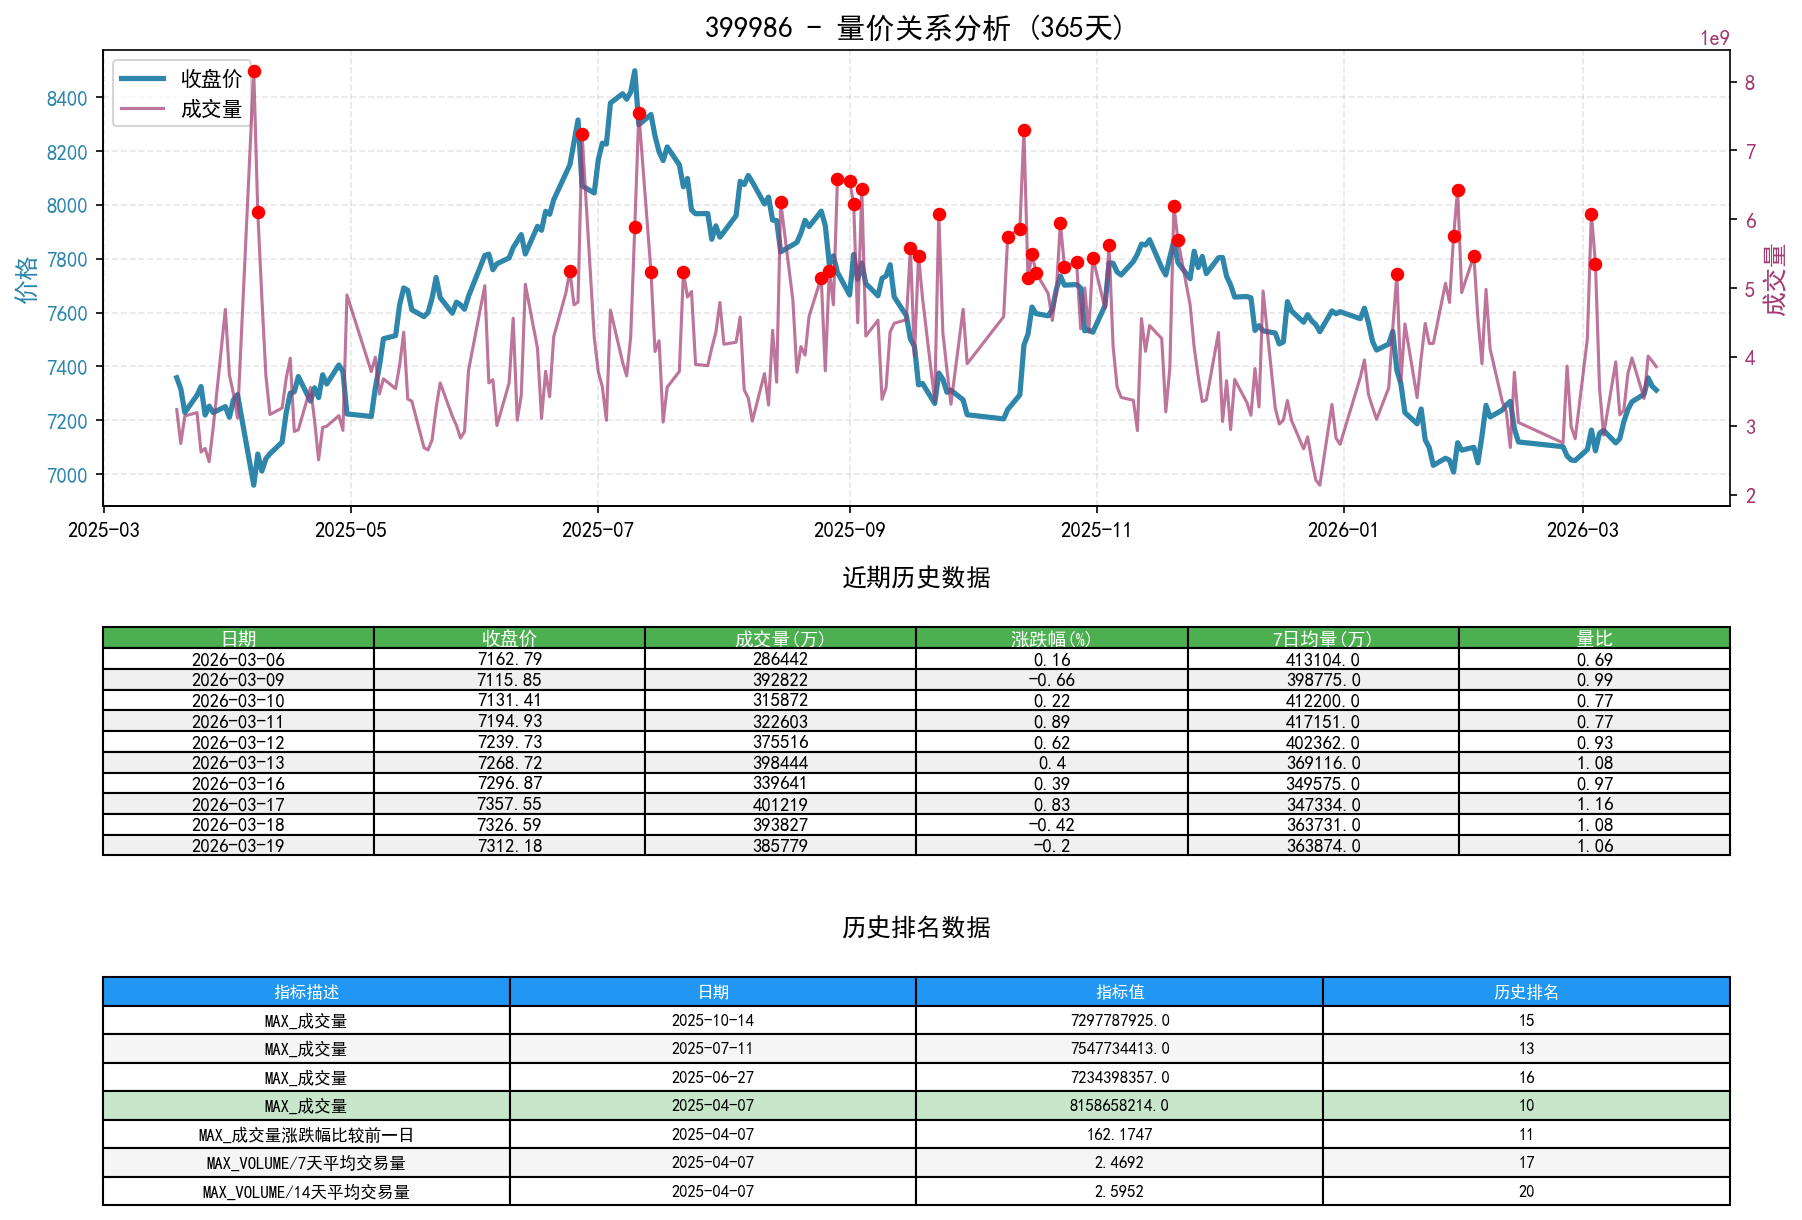Screen dimensions: 1802x1220
Task: Collapse the chart legend box
Action: click(x=180, y=94)
